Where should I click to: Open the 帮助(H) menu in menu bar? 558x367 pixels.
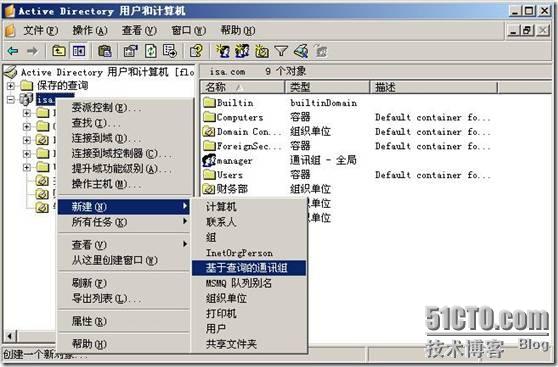[238, 31]
